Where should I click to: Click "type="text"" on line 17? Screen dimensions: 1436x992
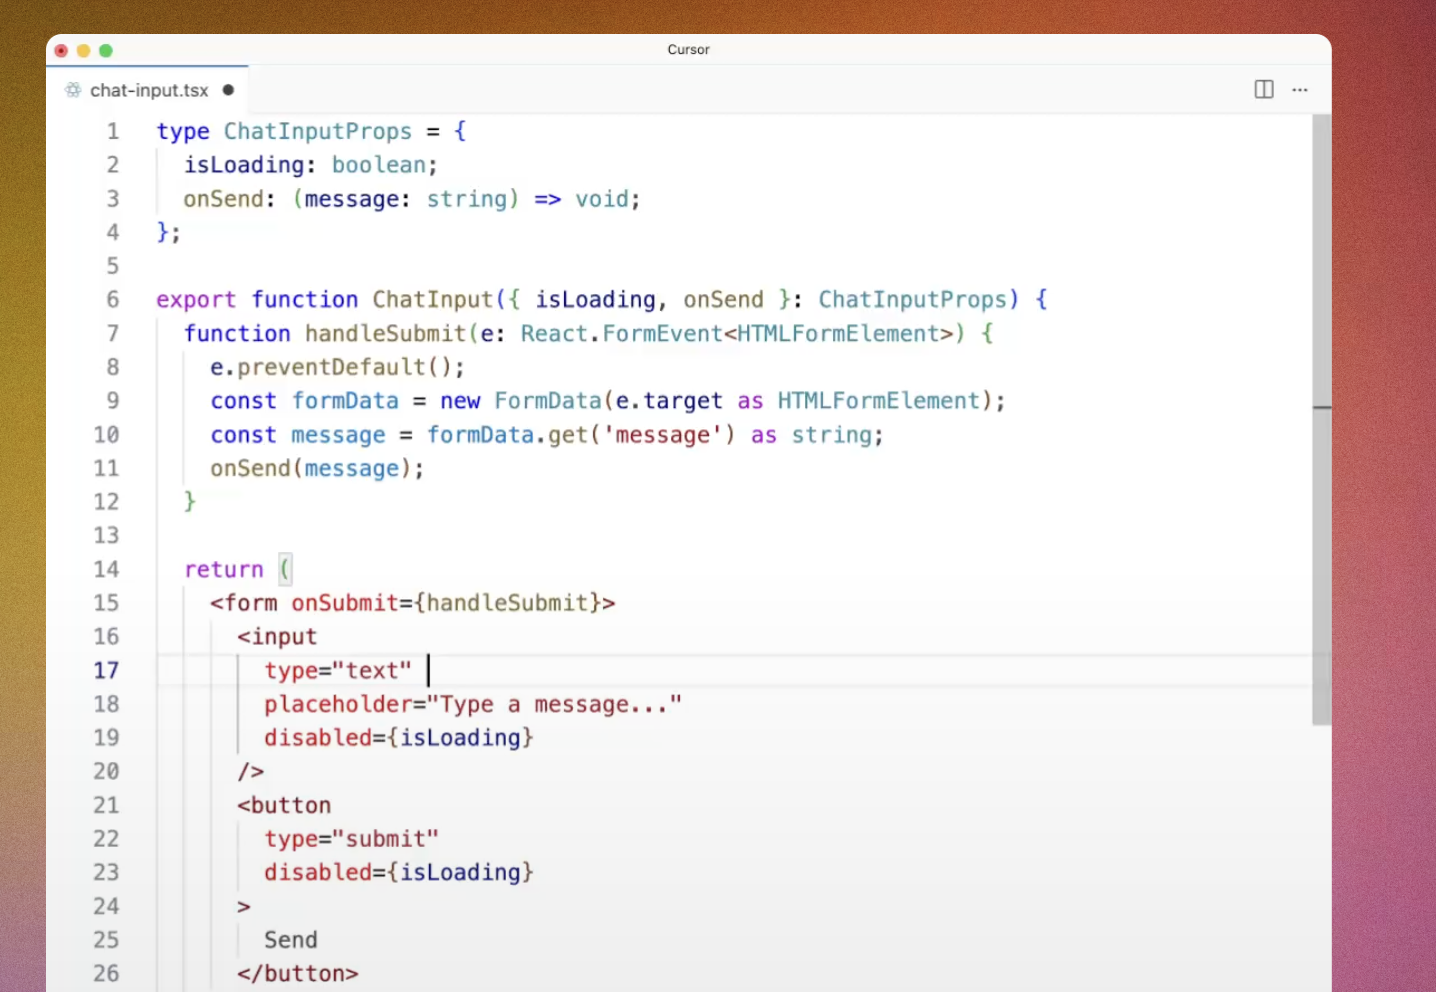tap(338, 670)
